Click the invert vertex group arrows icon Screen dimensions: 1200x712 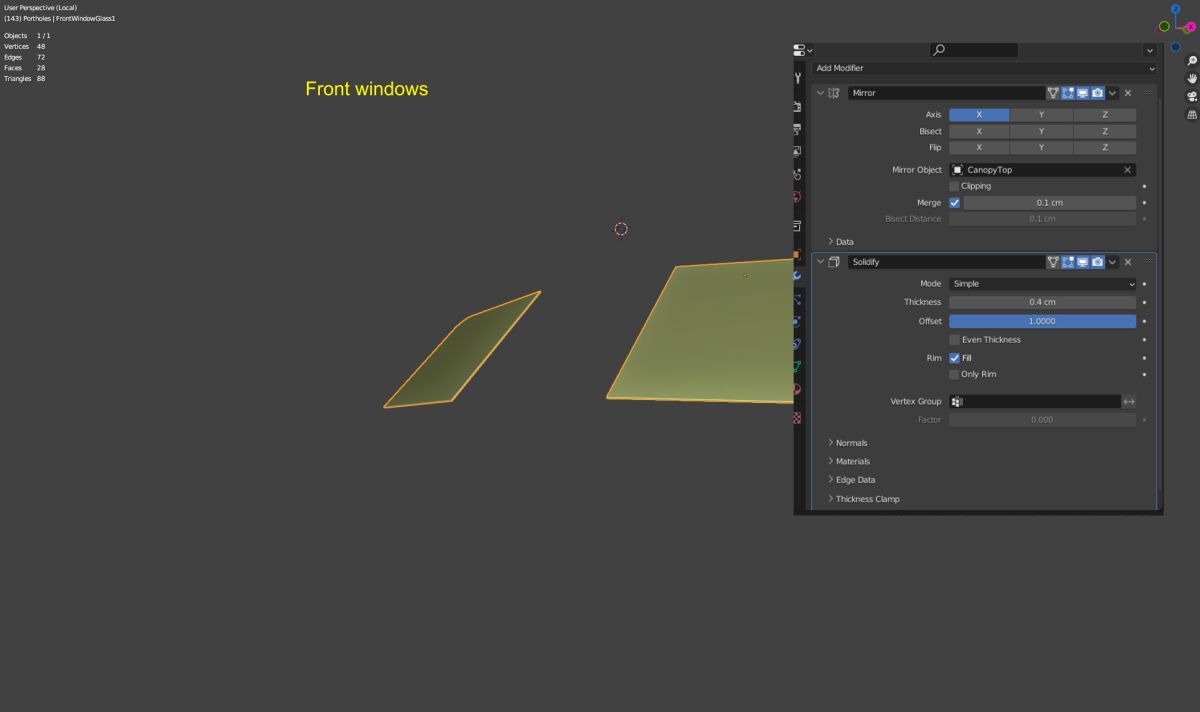click(1129, 401)
